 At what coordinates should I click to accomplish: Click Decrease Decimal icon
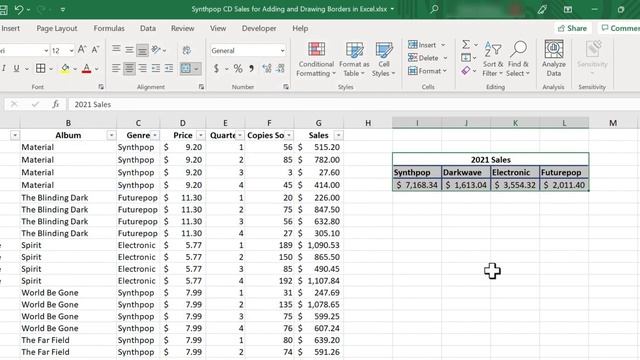coord(280,69)
